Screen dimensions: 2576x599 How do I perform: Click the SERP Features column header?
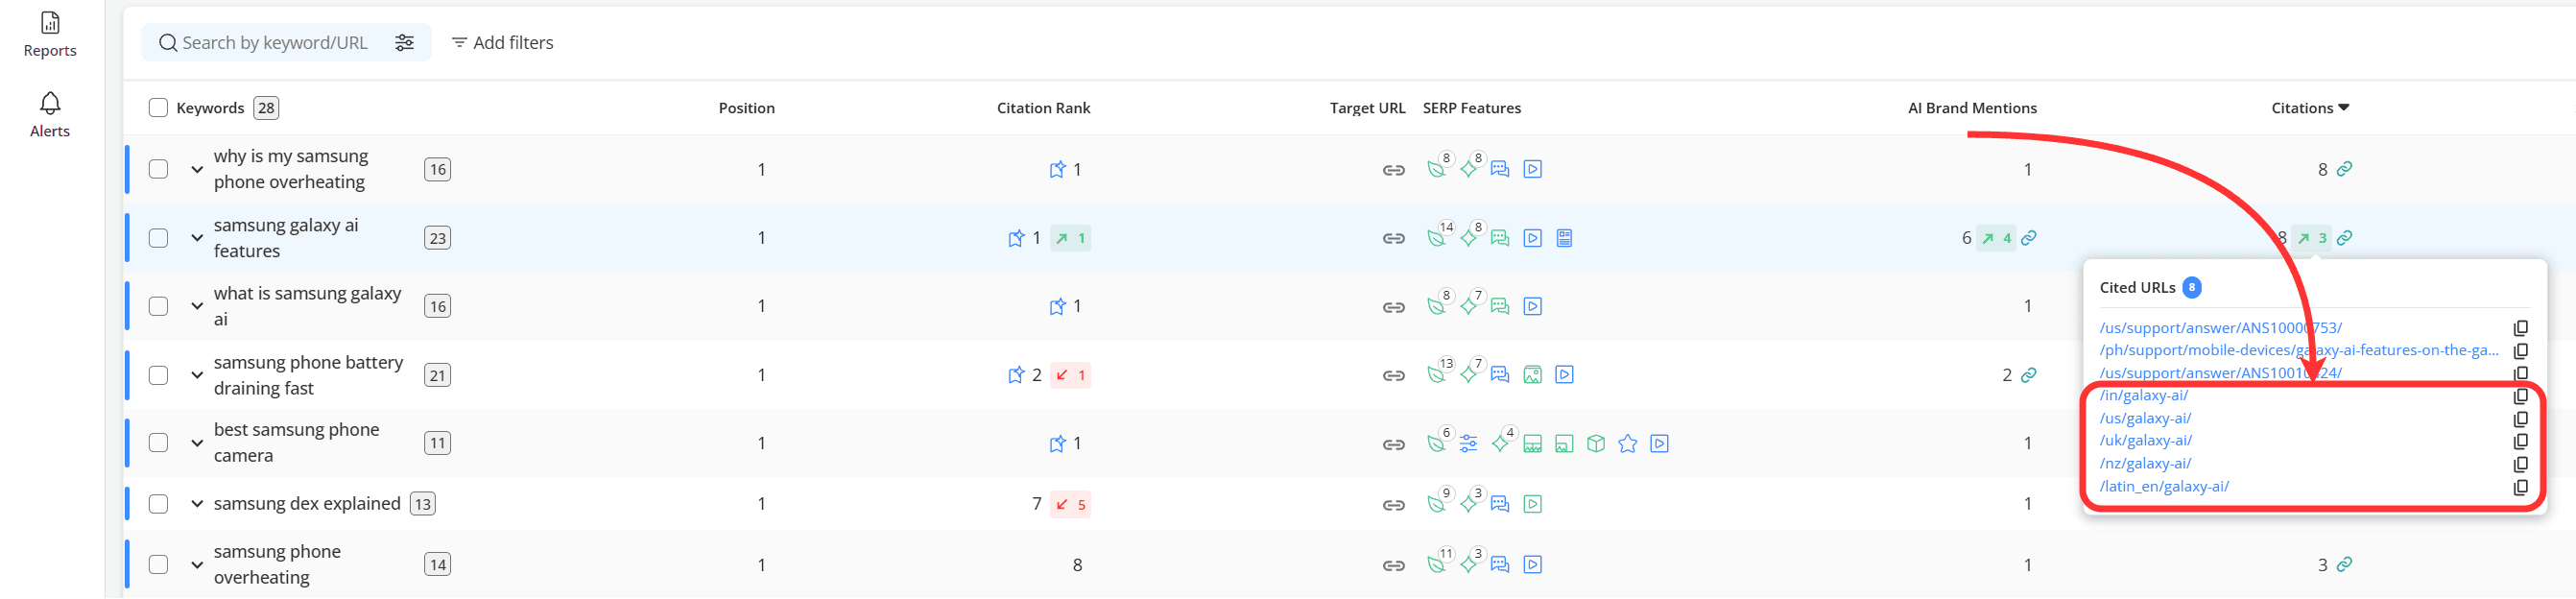click(1471, 108)
